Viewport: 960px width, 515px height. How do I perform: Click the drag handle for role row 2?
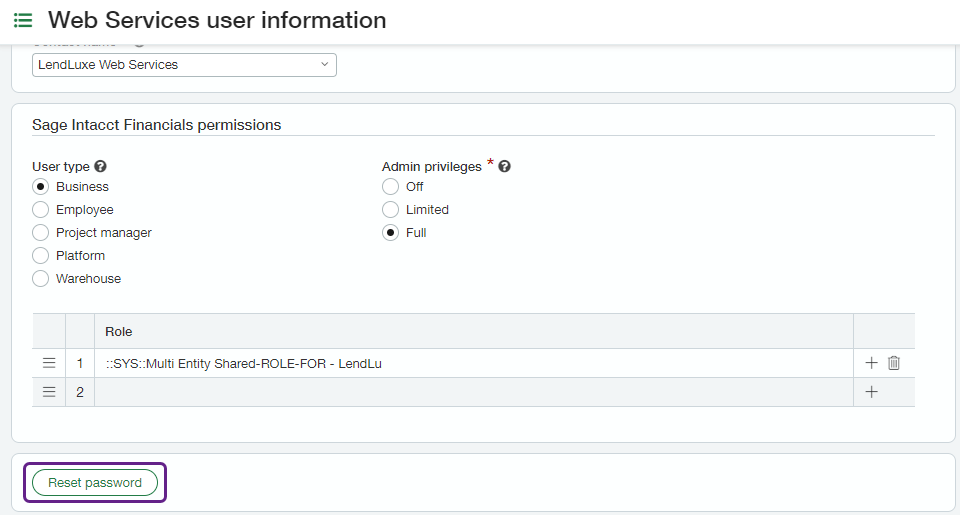49,392
